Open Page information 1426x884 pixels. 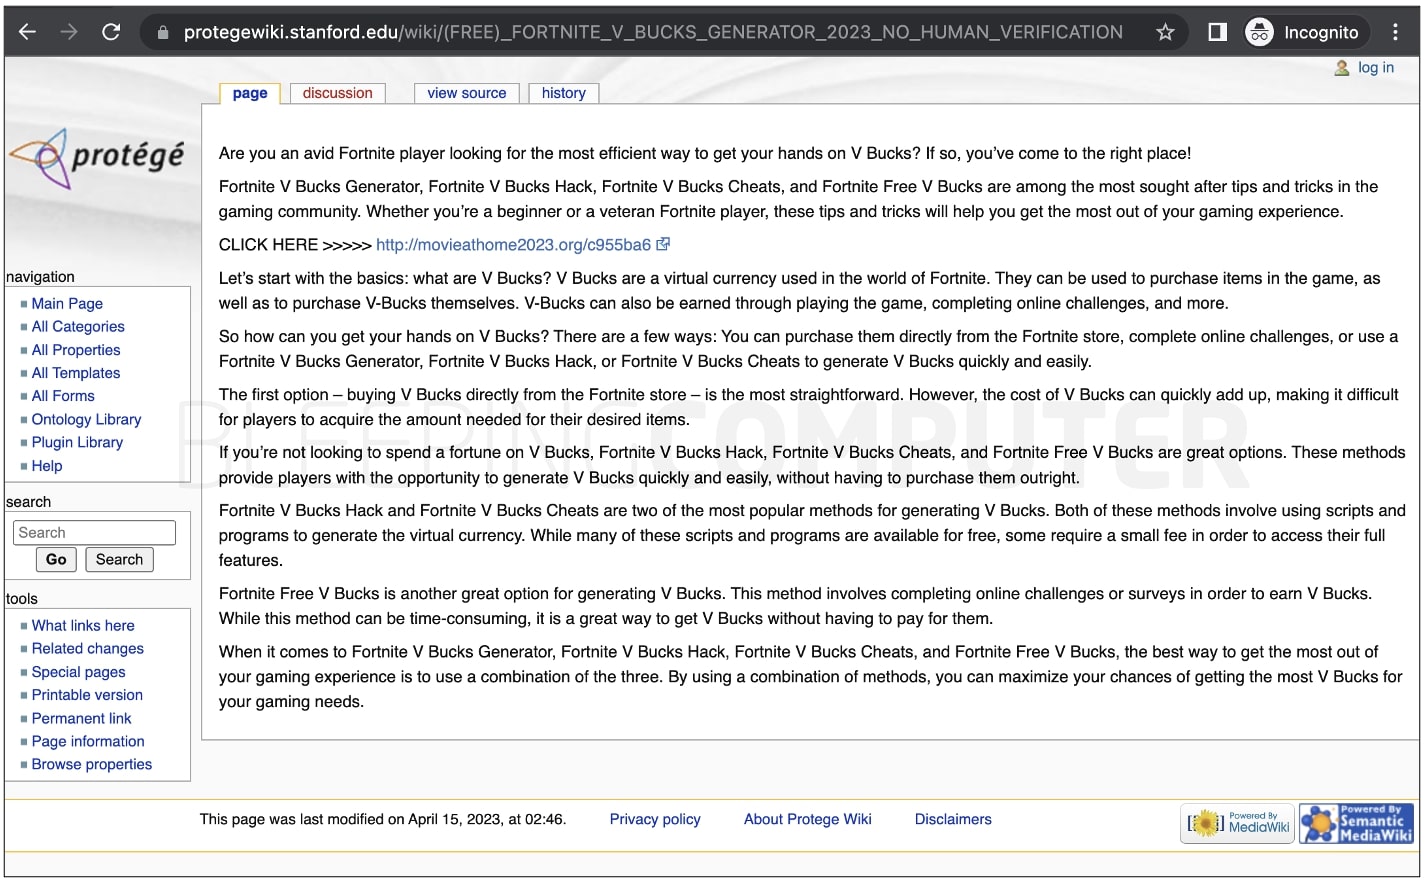tap(88, 741)
